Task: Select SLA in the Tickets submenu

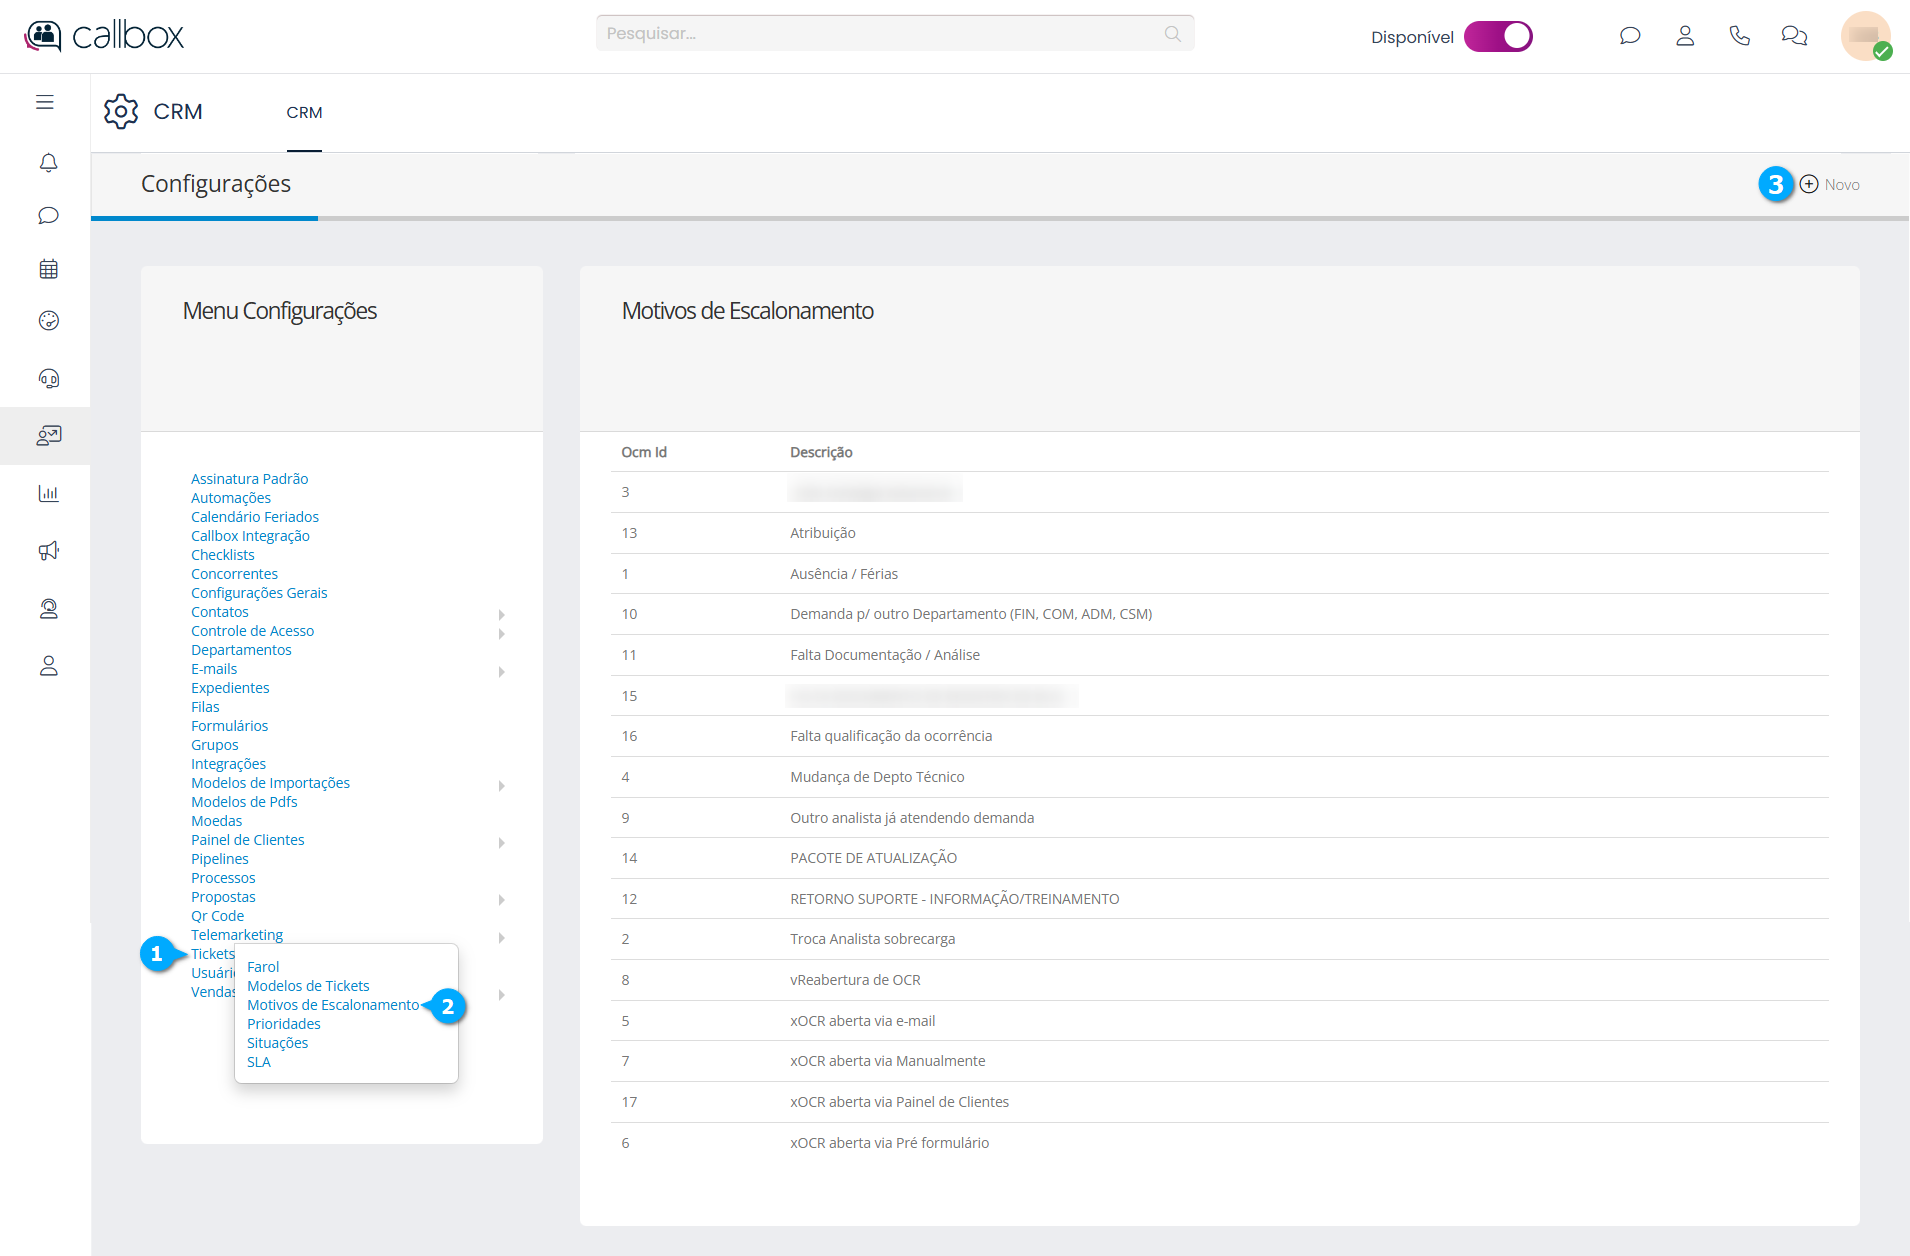Action: click(259, 1062)
